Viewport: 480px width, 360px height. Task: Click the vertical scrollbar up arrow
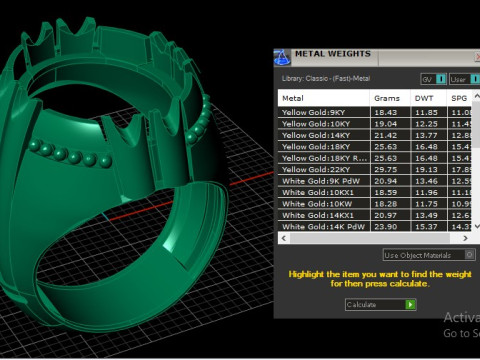(477, 96)
